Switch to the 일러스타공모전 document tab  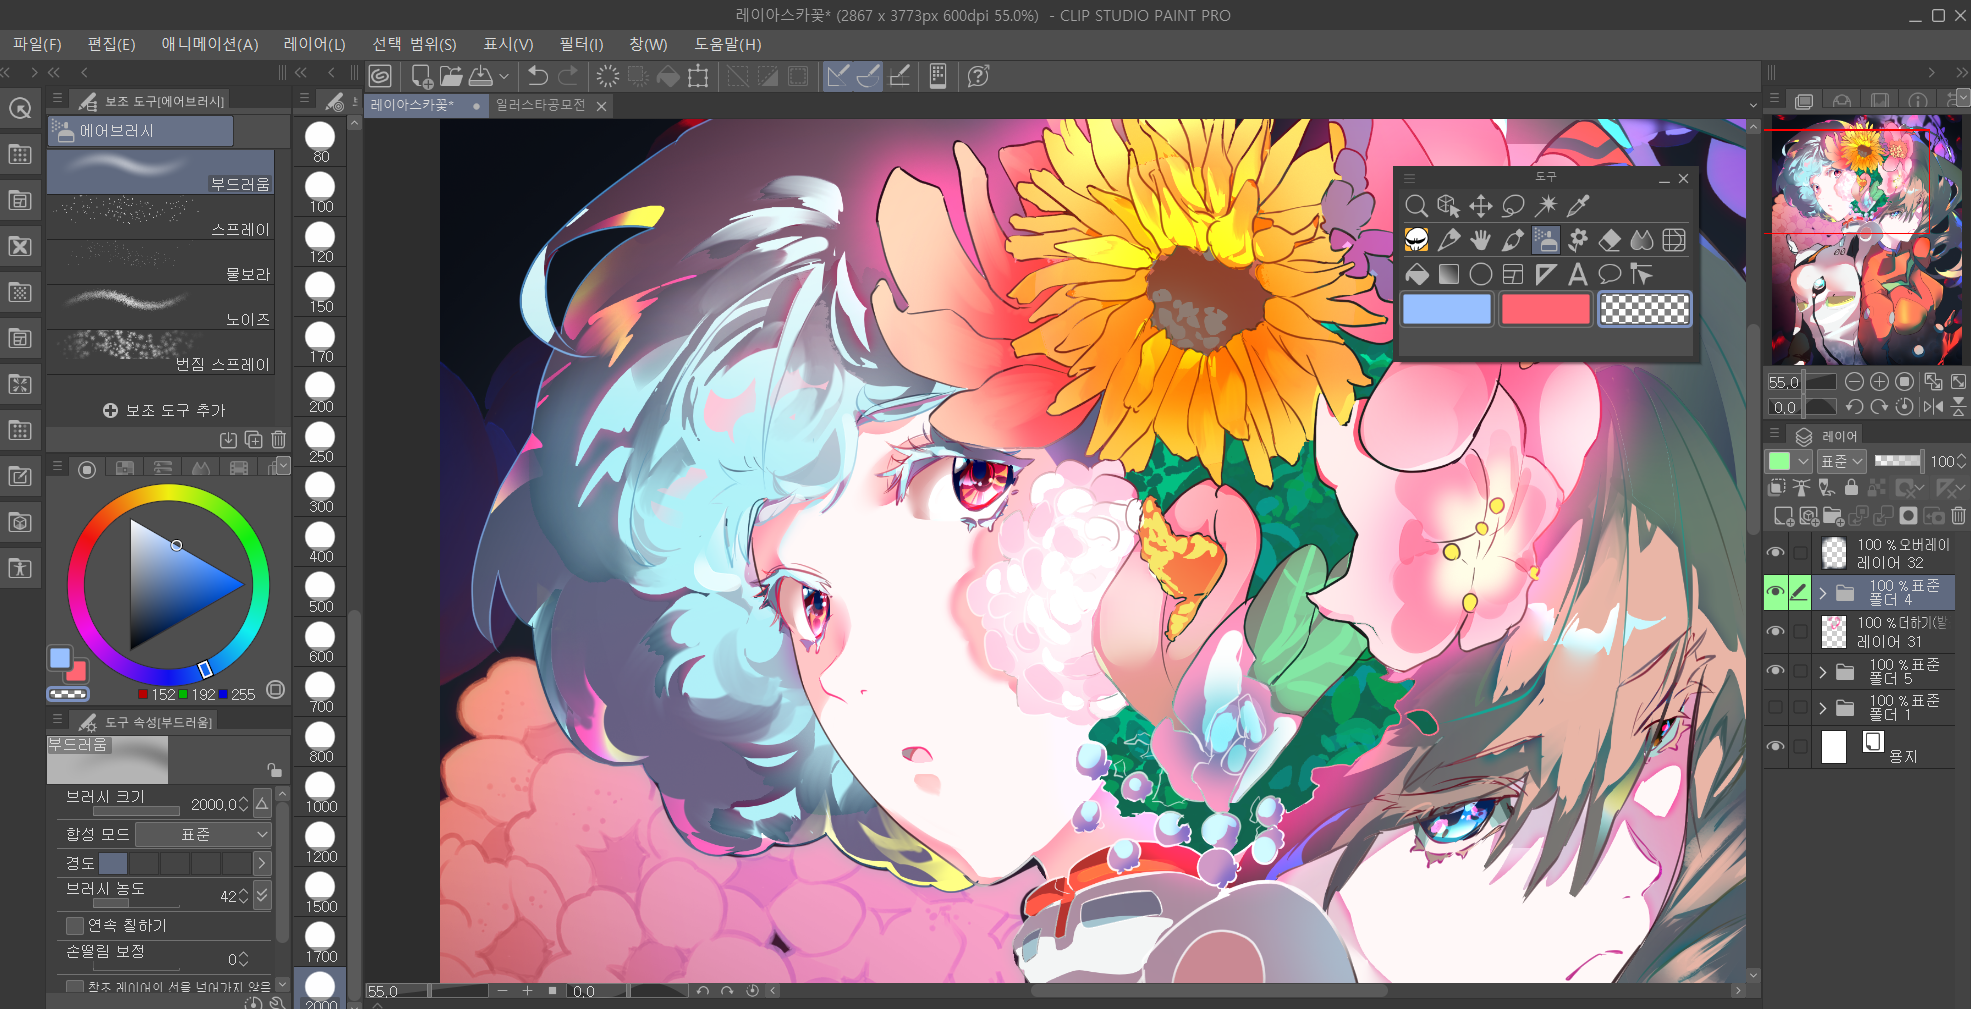540,105
